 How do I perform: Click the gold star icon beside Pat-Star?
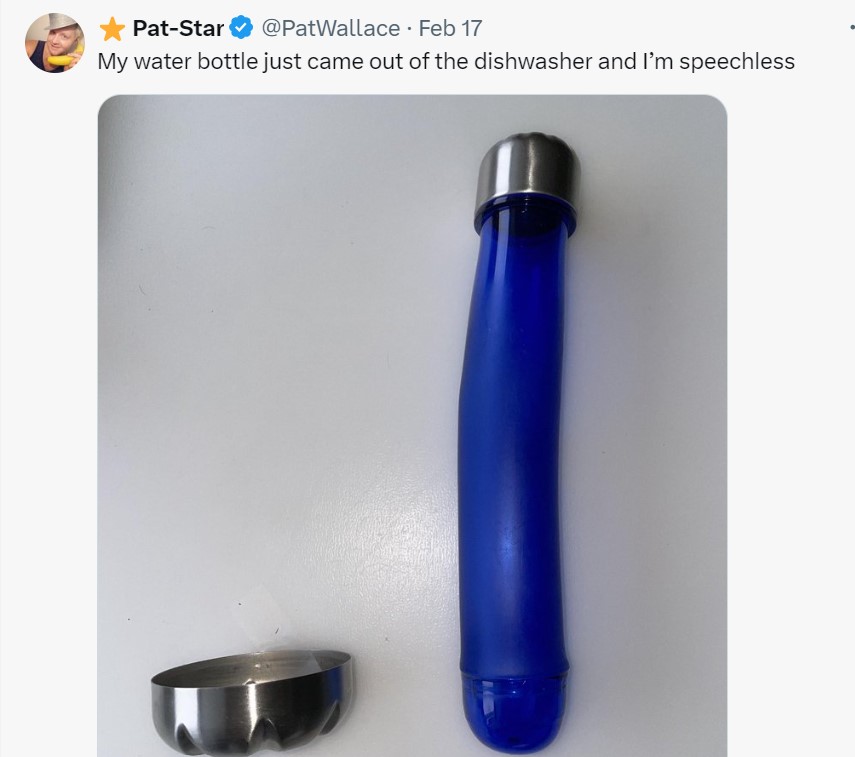(x=112, y=29)
